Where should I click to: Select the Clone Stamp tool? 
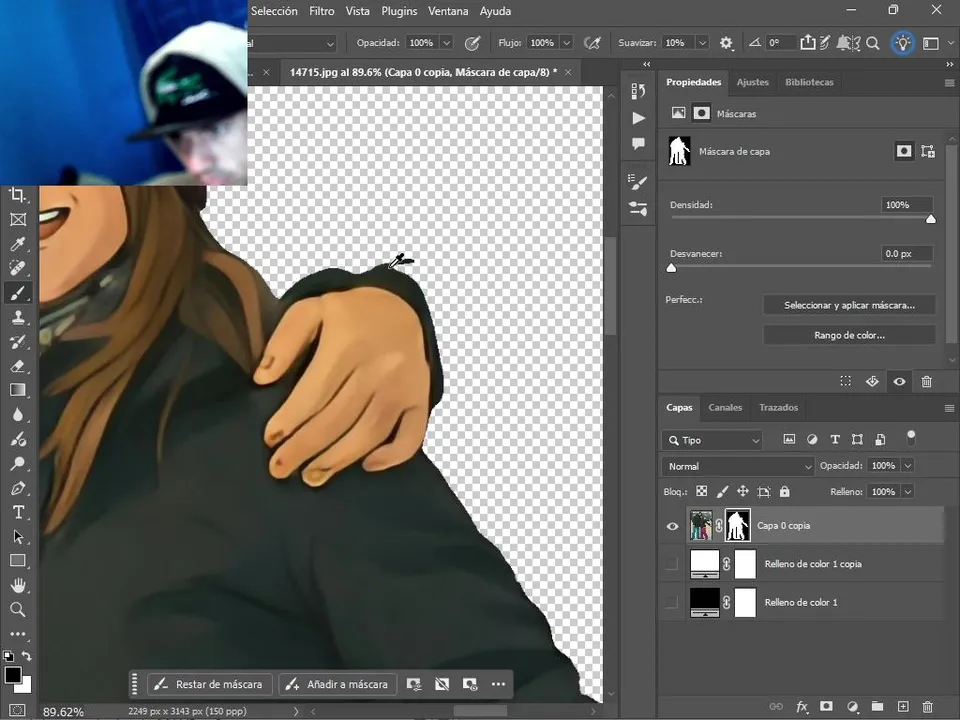tap(18, 317)
